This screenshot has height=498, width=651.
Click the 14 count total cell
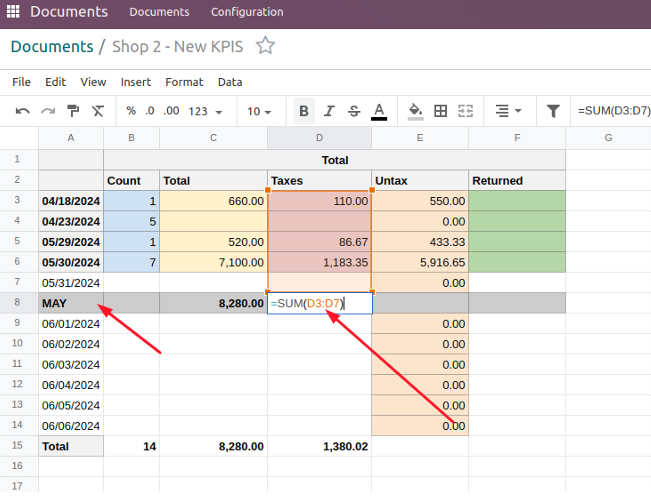[131, 446]
